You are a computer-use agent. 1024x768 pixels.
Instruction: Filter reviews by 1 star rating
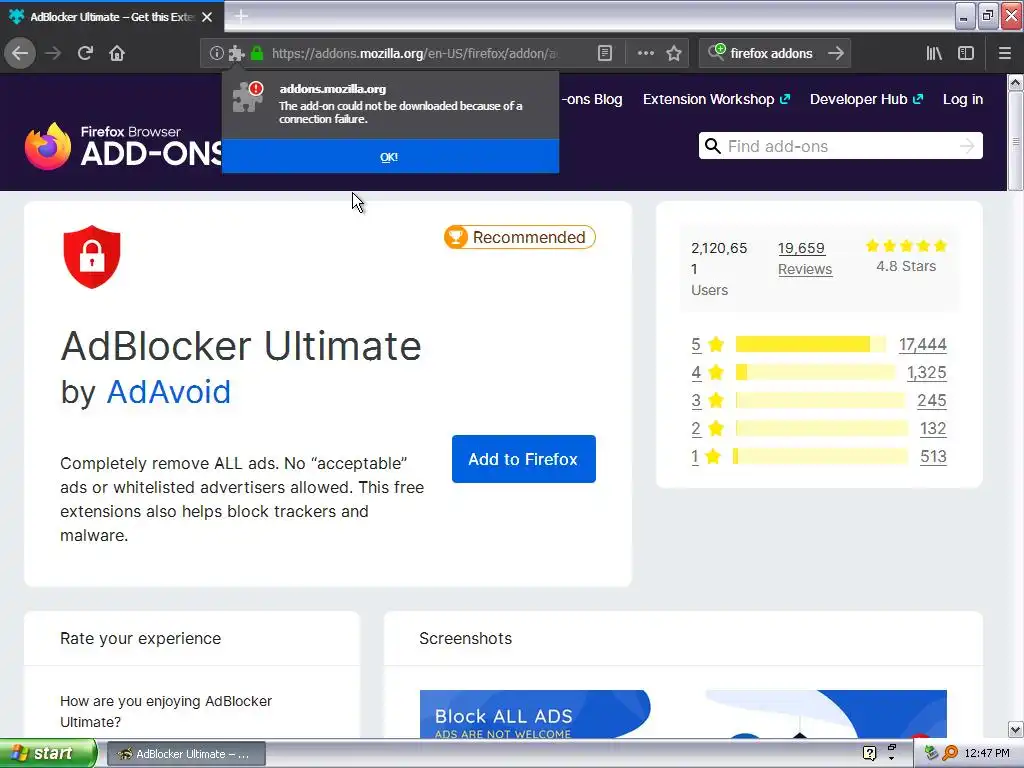(707, 456)
